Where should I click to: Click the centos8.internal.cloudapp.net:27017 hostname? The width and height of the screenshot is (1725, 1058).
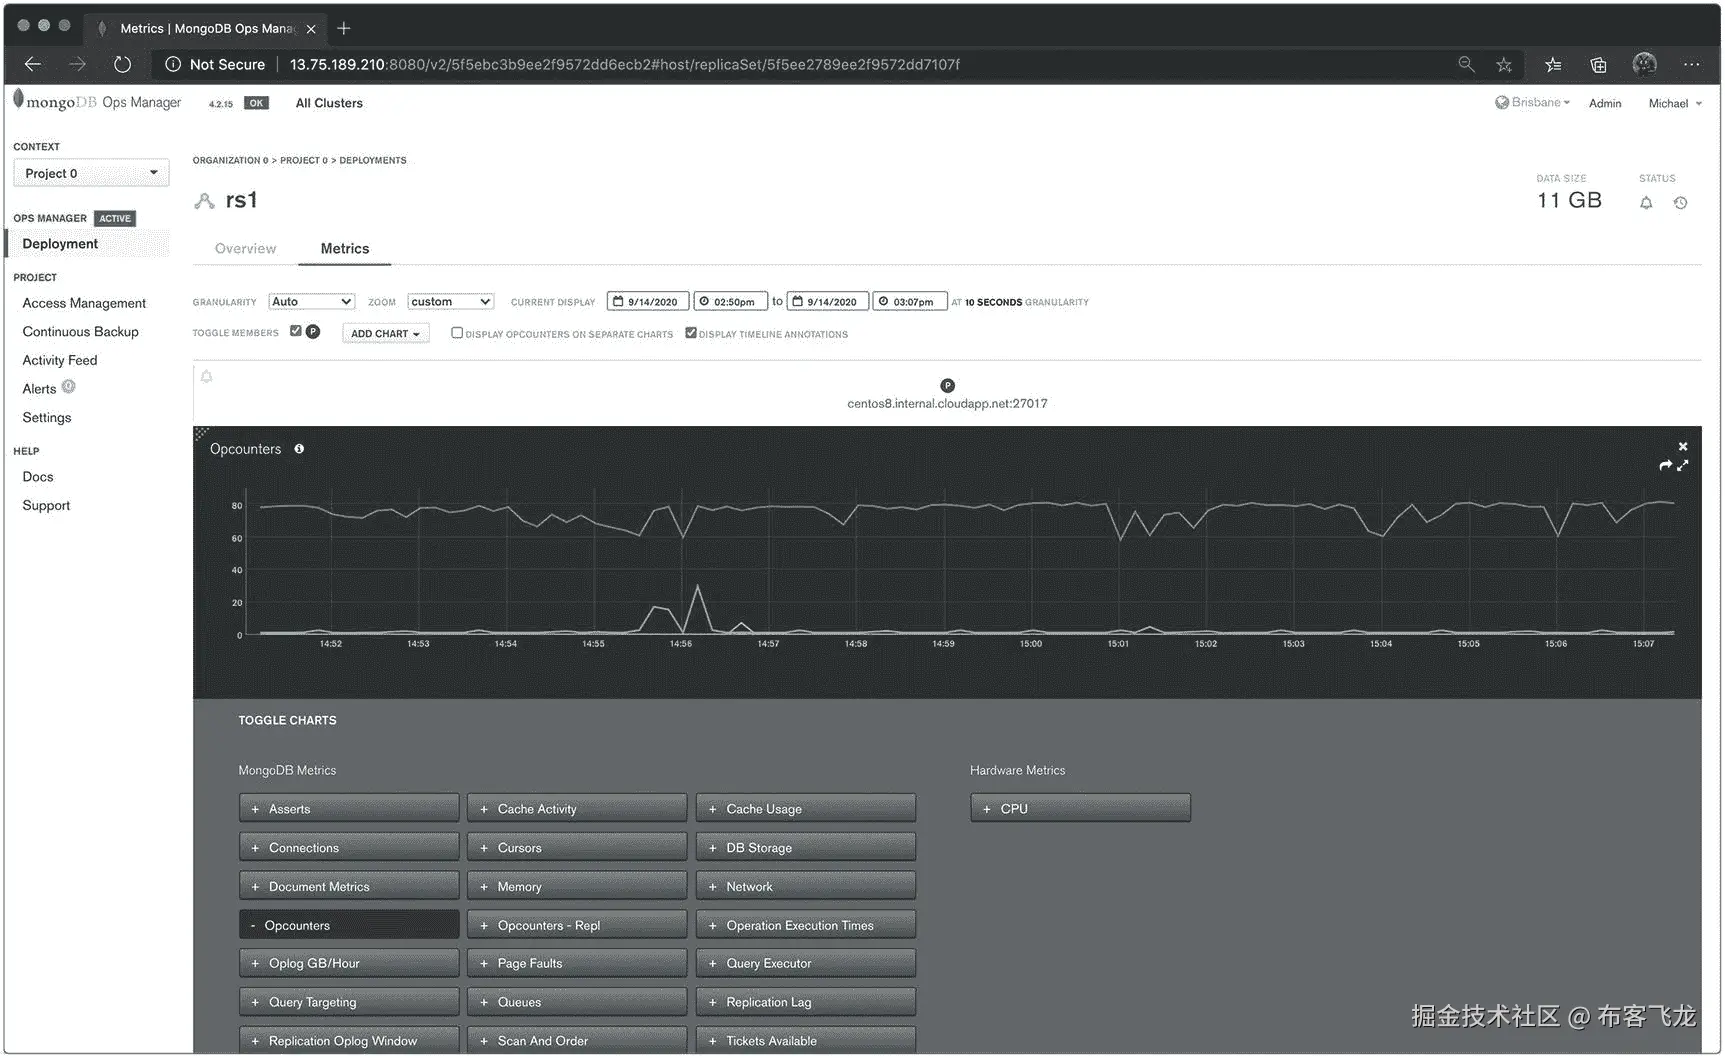coord(947,404)
